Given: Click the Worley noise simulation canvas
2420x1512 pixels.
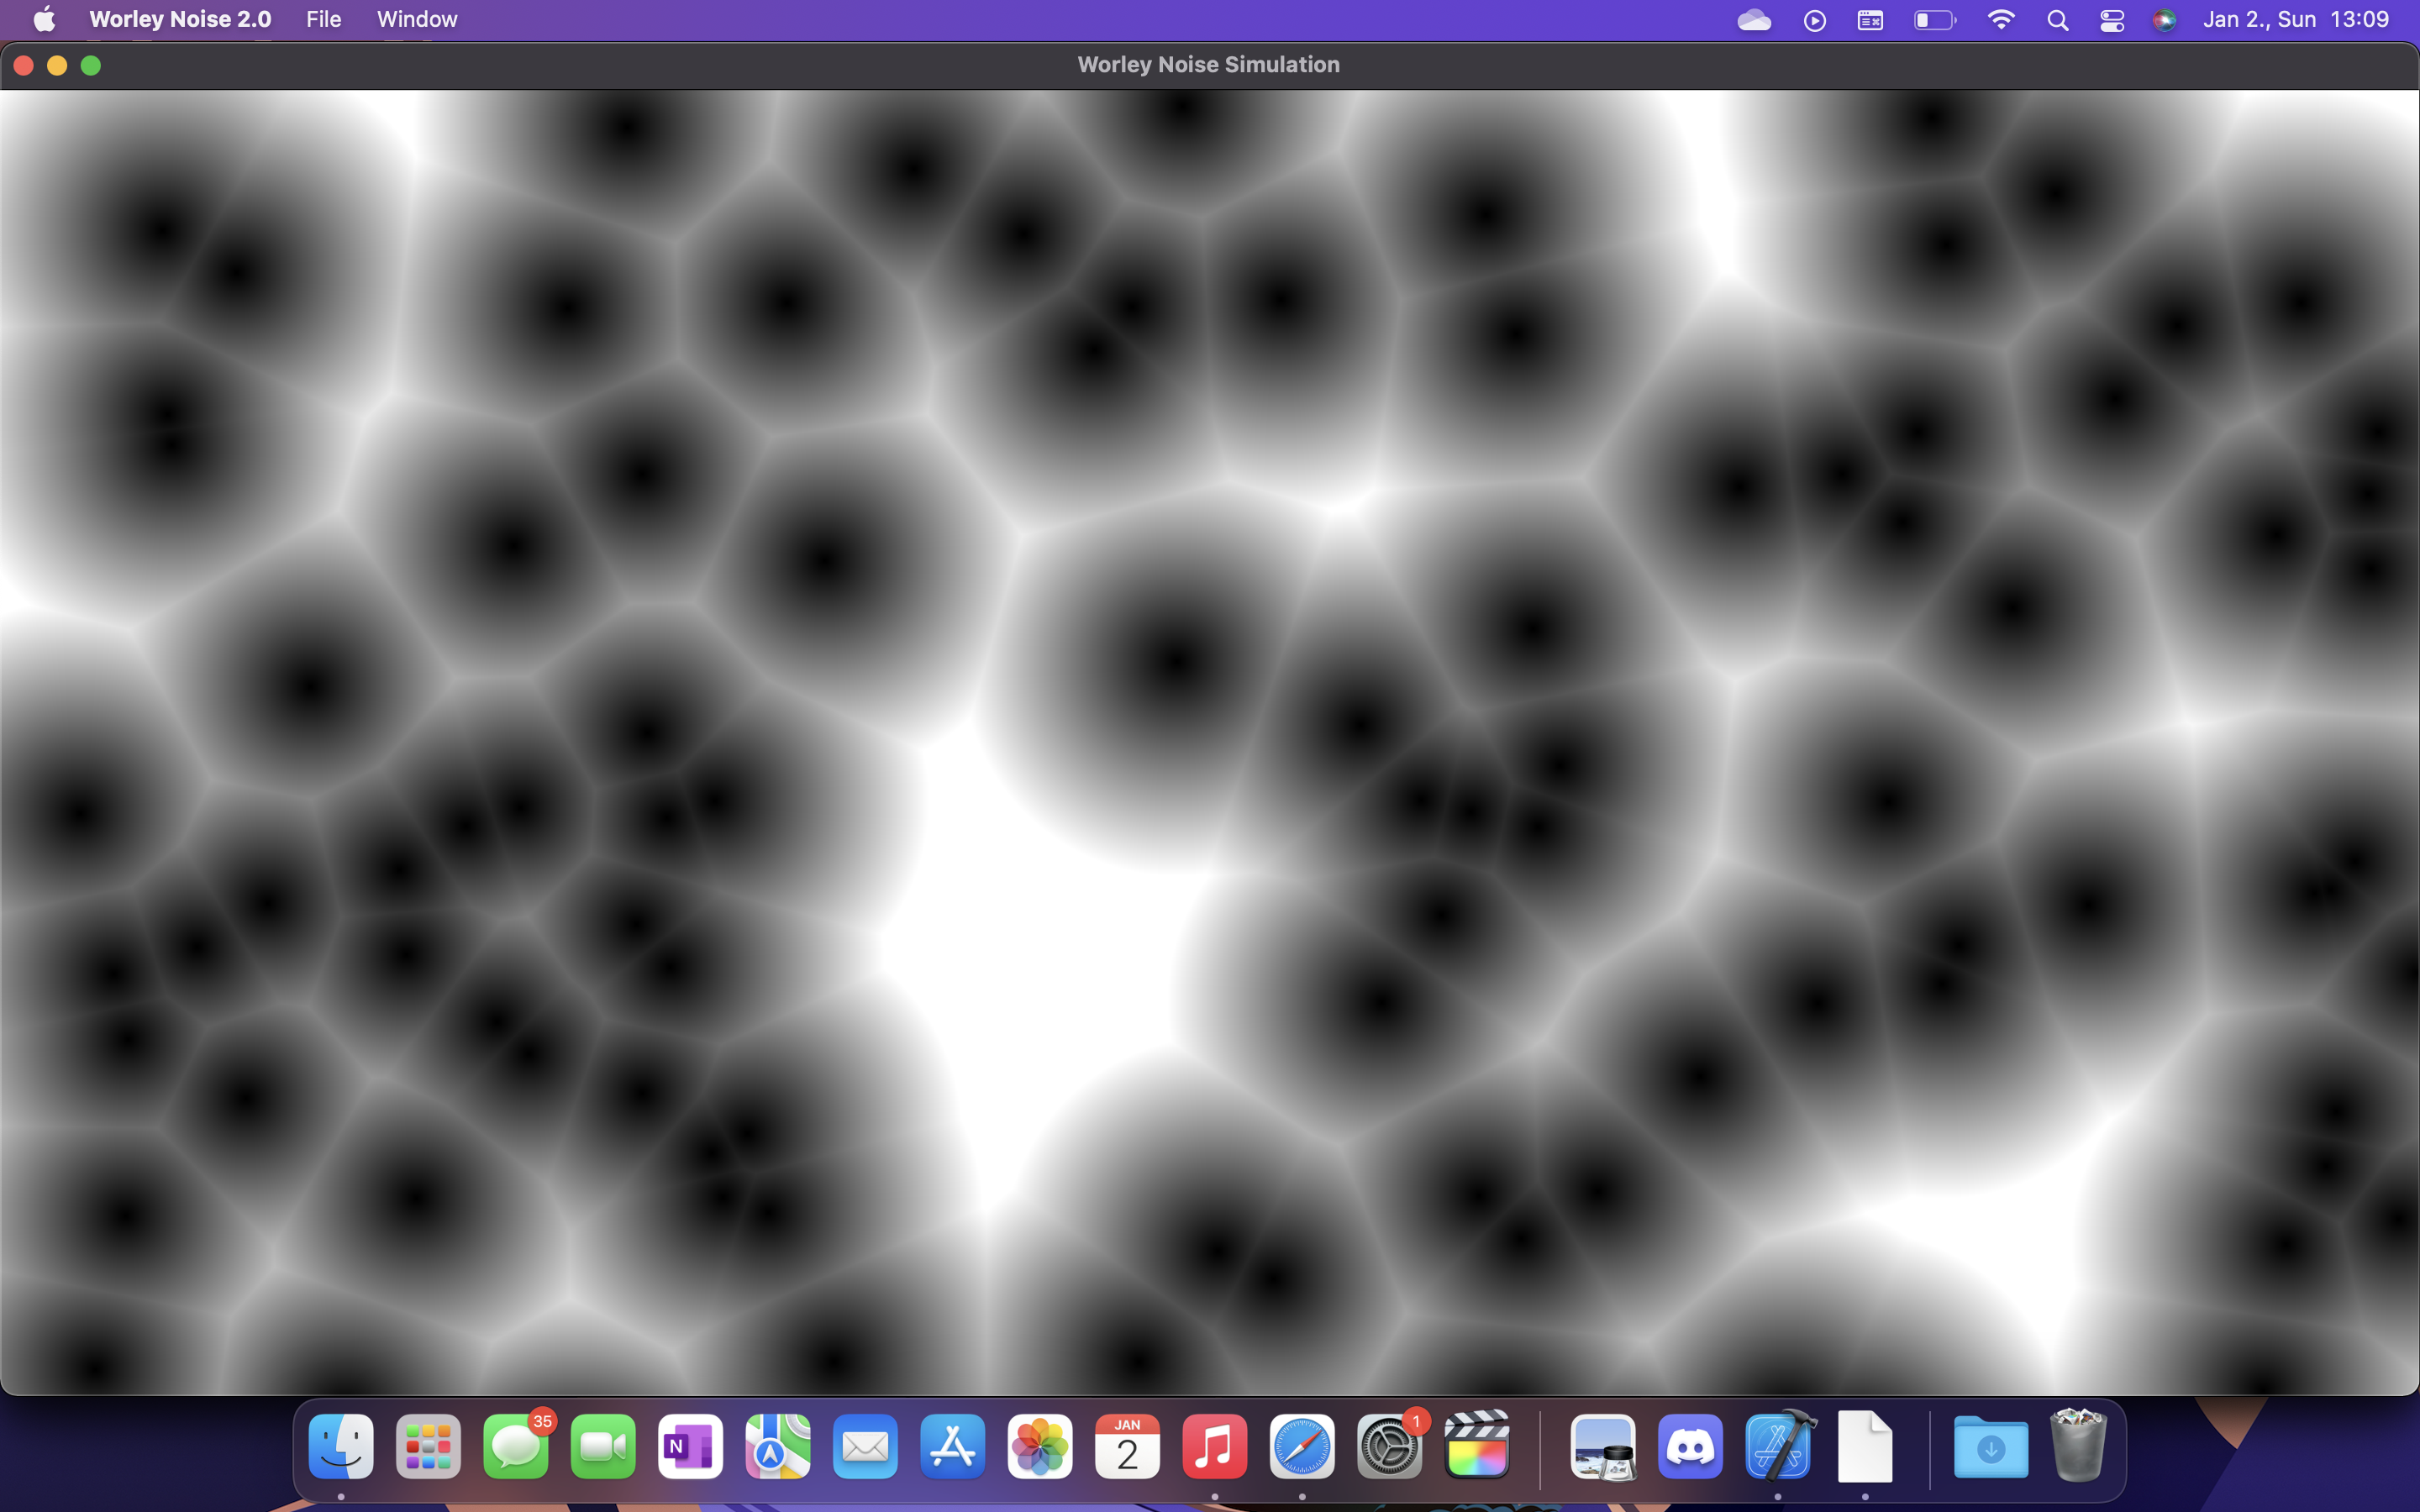Looking at the screenshot, I should (x=1208, y=740).
